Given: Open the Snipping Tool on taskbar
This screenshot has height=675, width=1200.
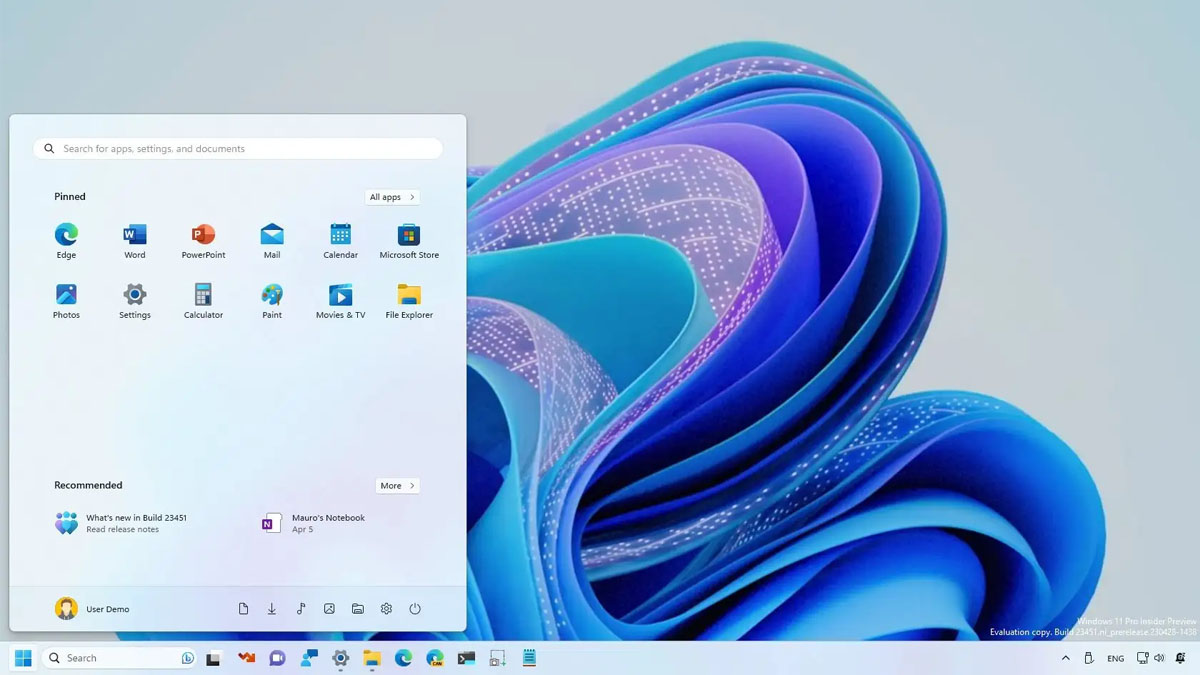Looking at the screenshot, I should [x=497, y=658].
